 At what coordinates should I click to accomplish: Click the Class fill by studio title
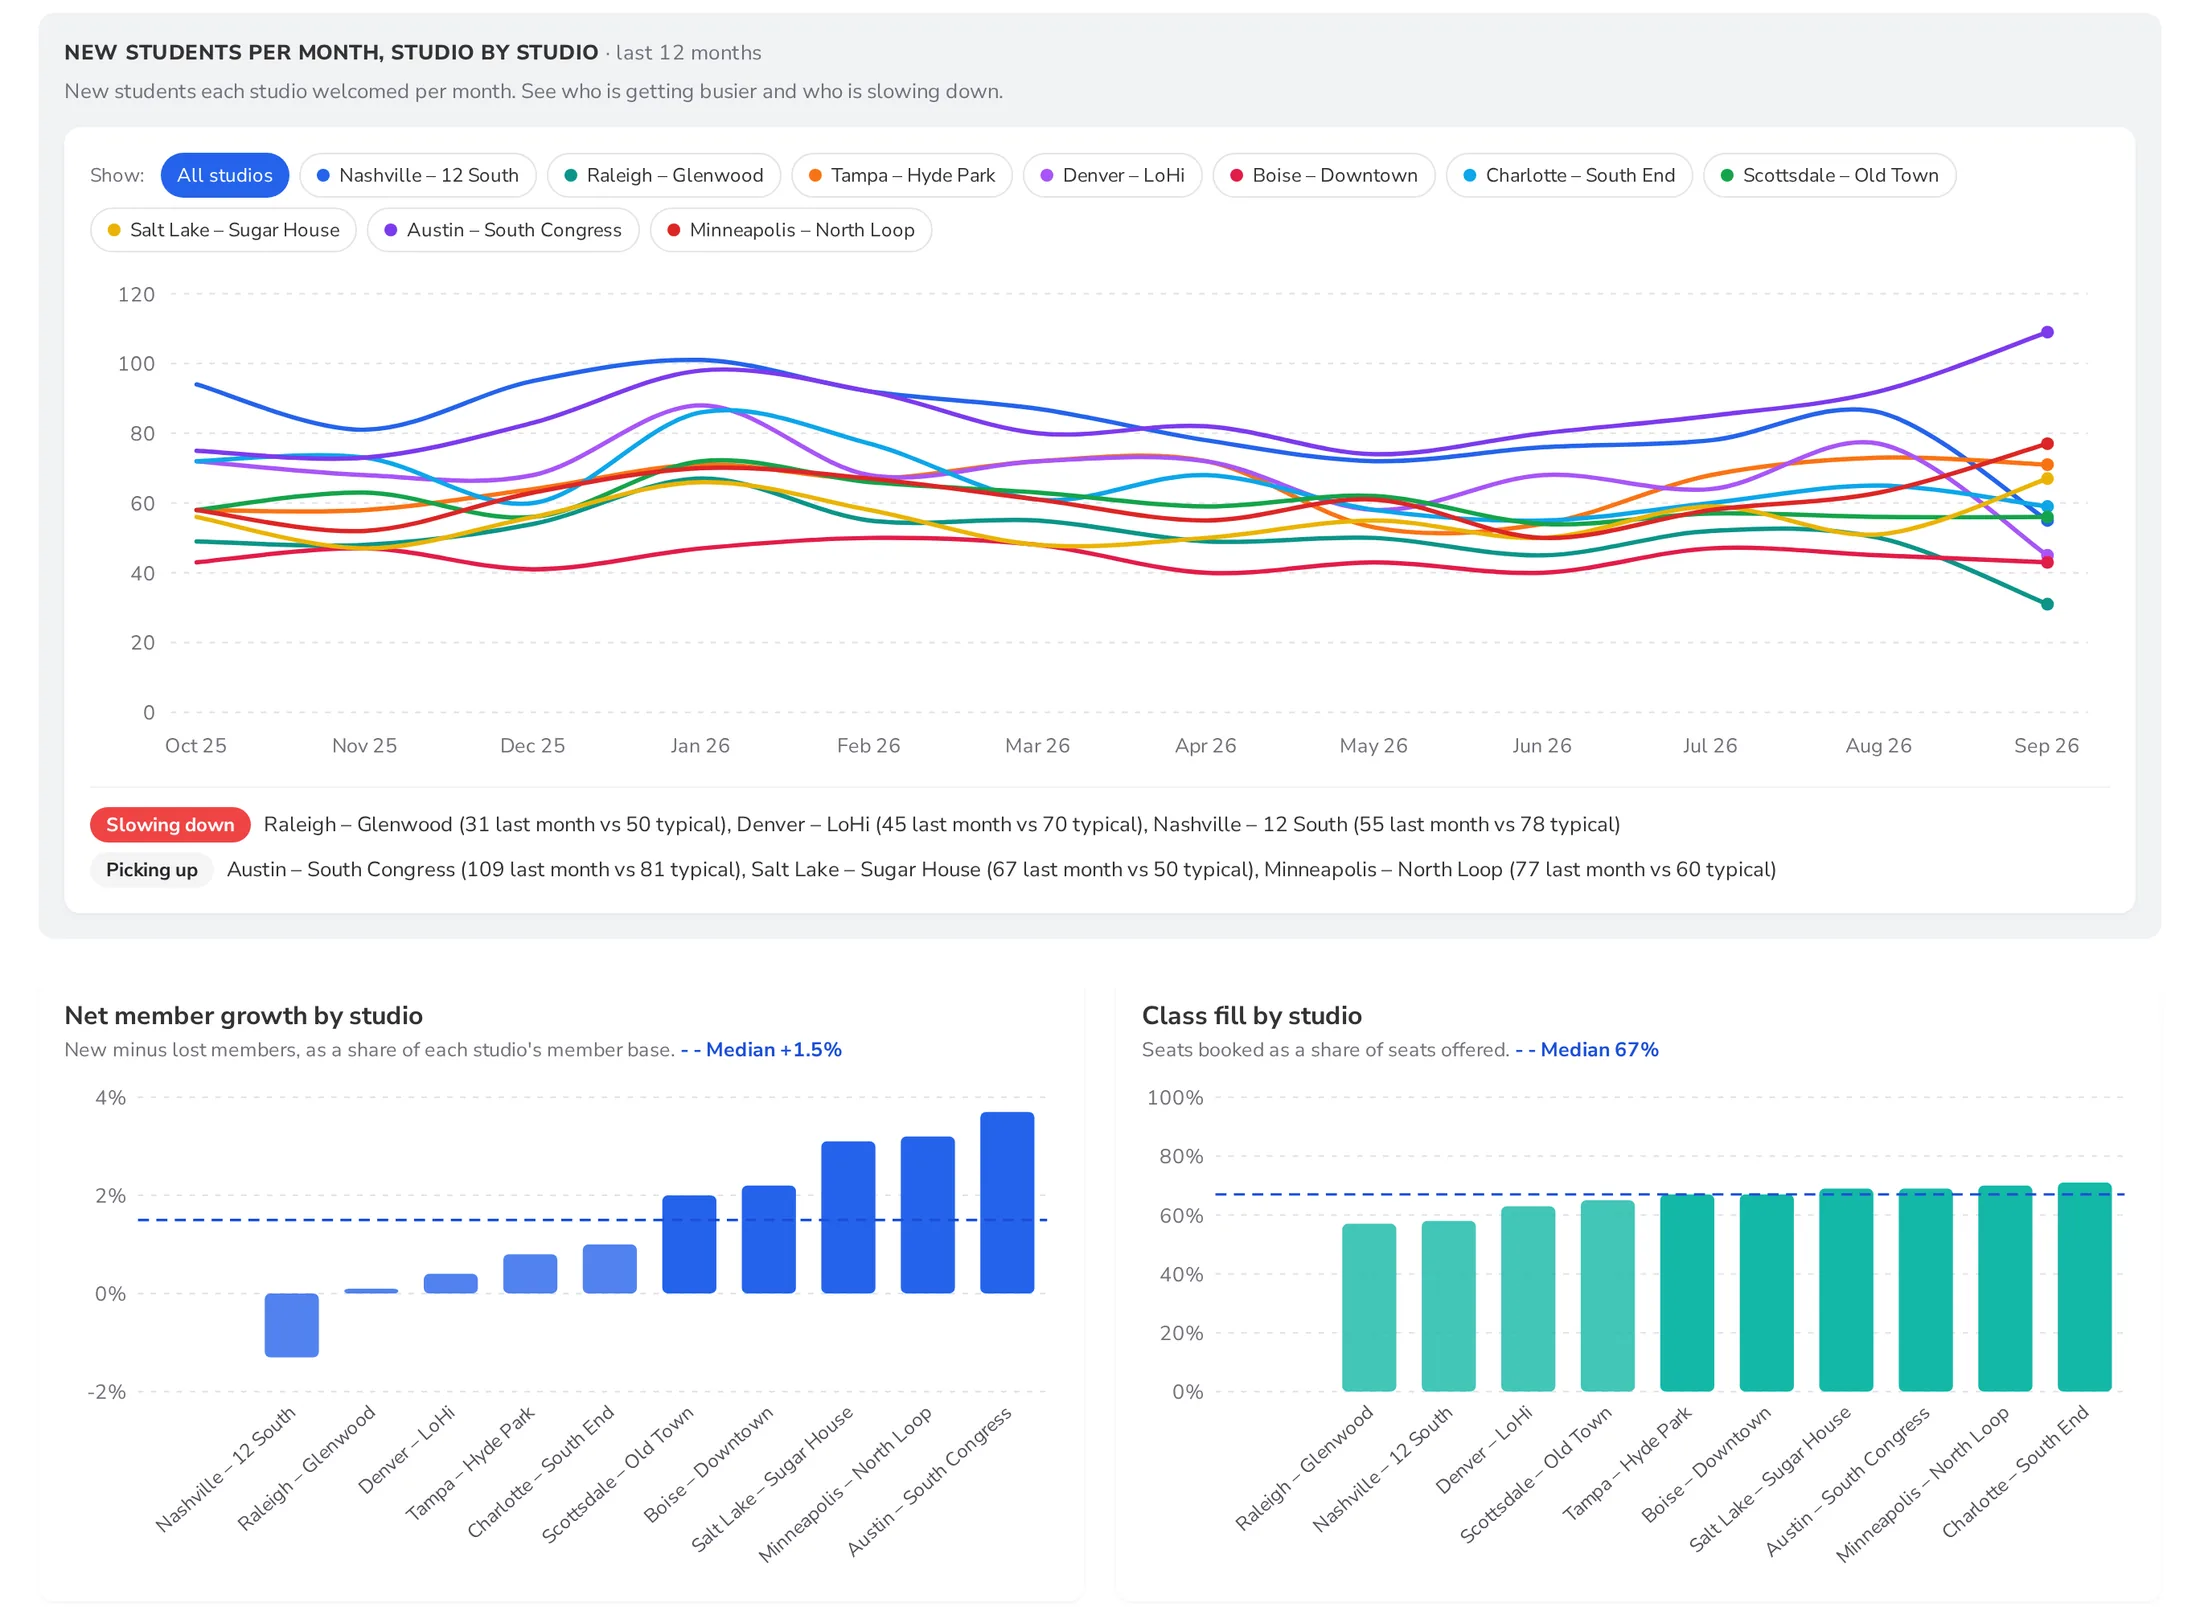(x=1251, y=1015)
